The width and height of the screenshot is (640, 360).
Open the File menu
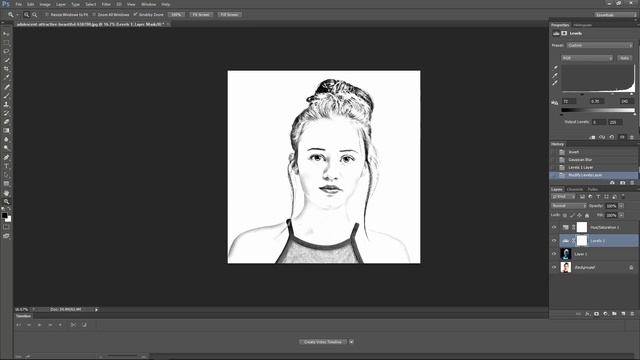point(19,4)
